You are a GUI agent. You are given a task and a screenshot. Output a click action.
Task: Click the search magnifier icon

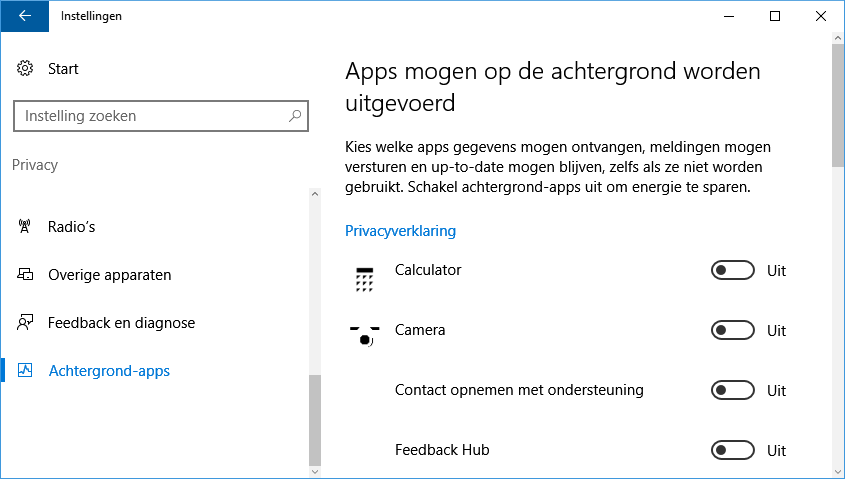[x=295, y=116]
